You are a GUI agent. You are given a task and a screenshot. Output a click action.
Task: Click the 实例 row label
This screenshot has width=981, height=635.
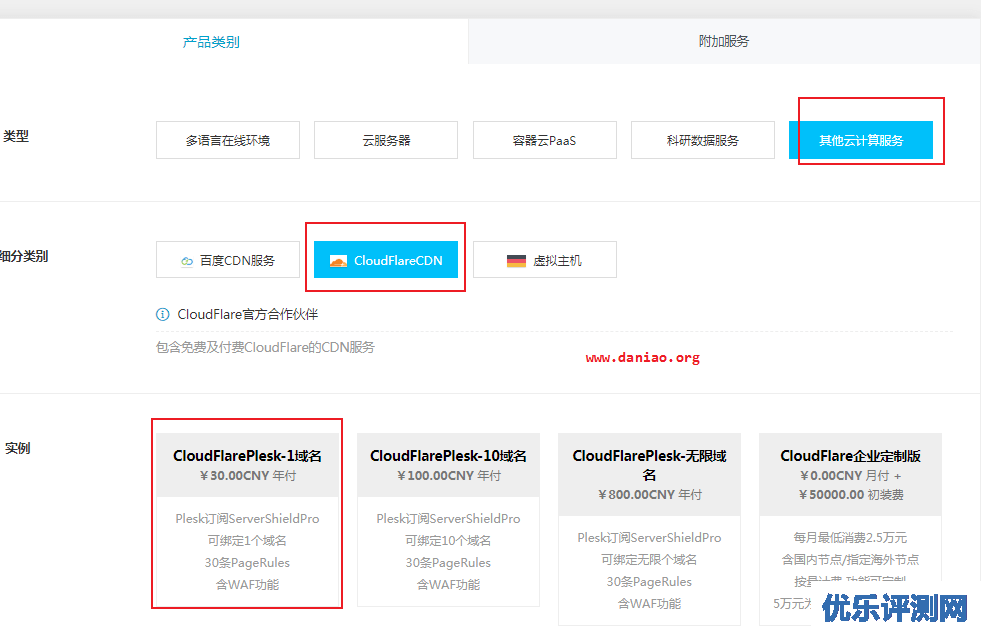point(18,448)
